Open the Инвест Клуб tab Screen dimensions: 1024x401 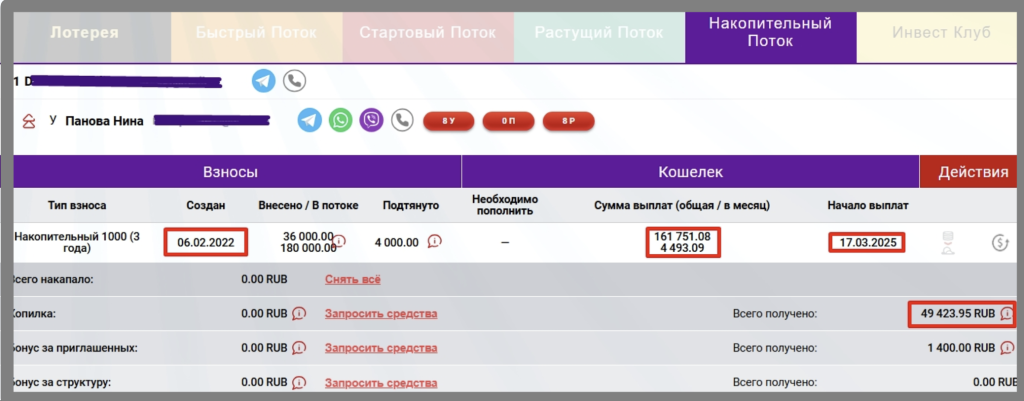941,32
